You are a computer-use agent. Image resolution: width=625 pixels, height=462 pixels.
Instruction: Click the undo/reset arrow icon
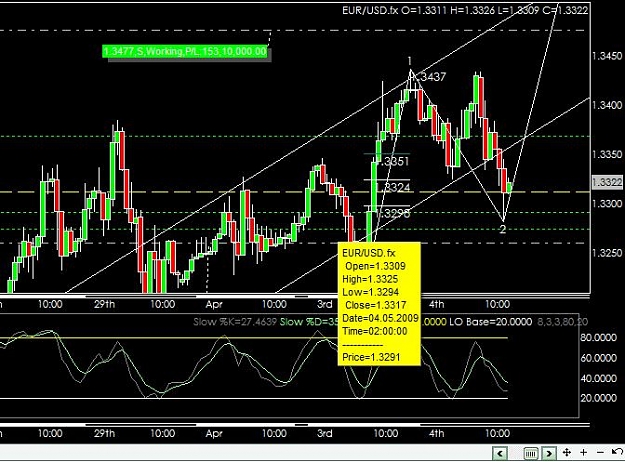[617, 452]
